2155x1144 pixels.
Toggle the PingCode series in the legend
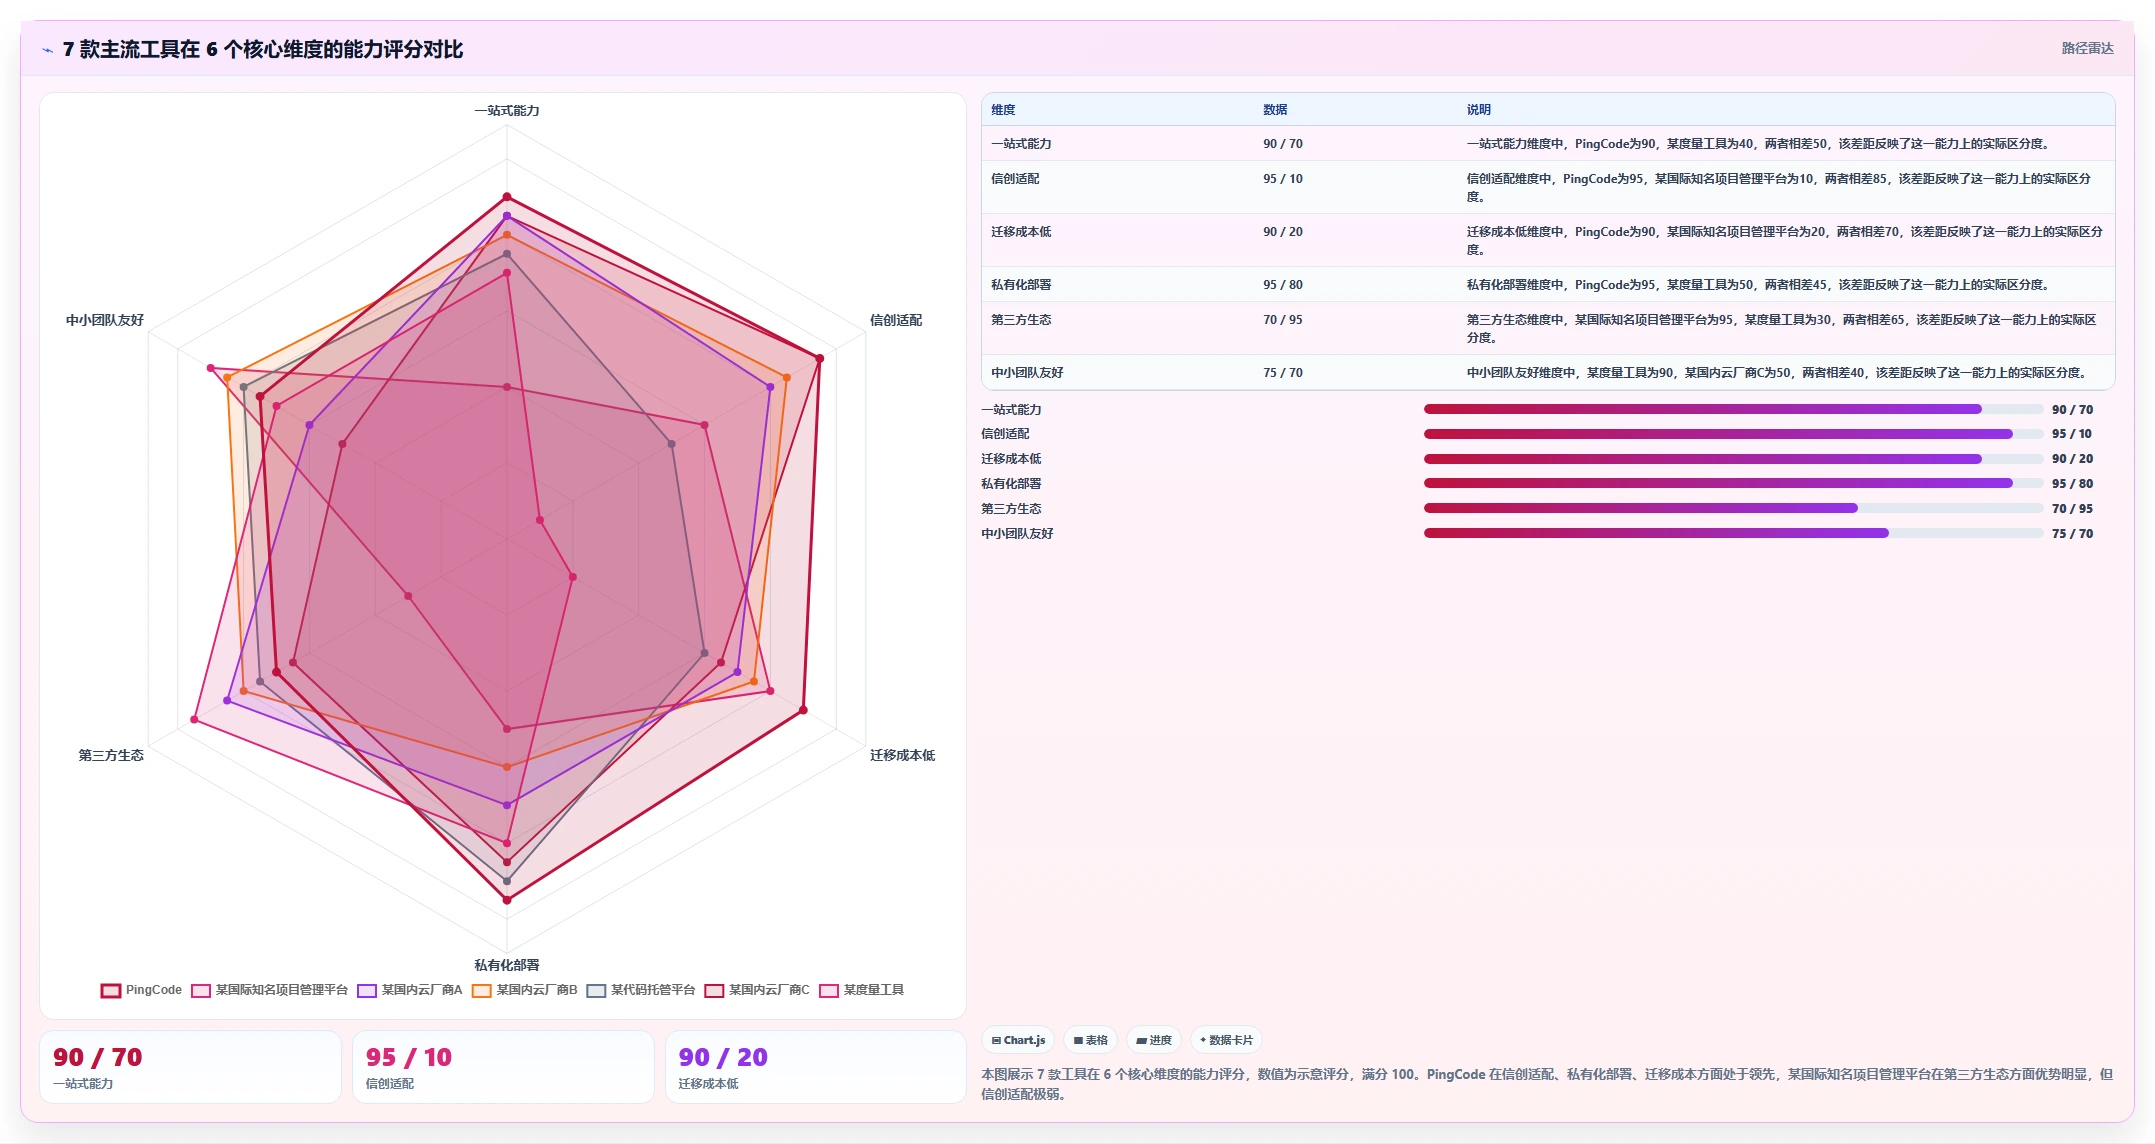(141, 990)
